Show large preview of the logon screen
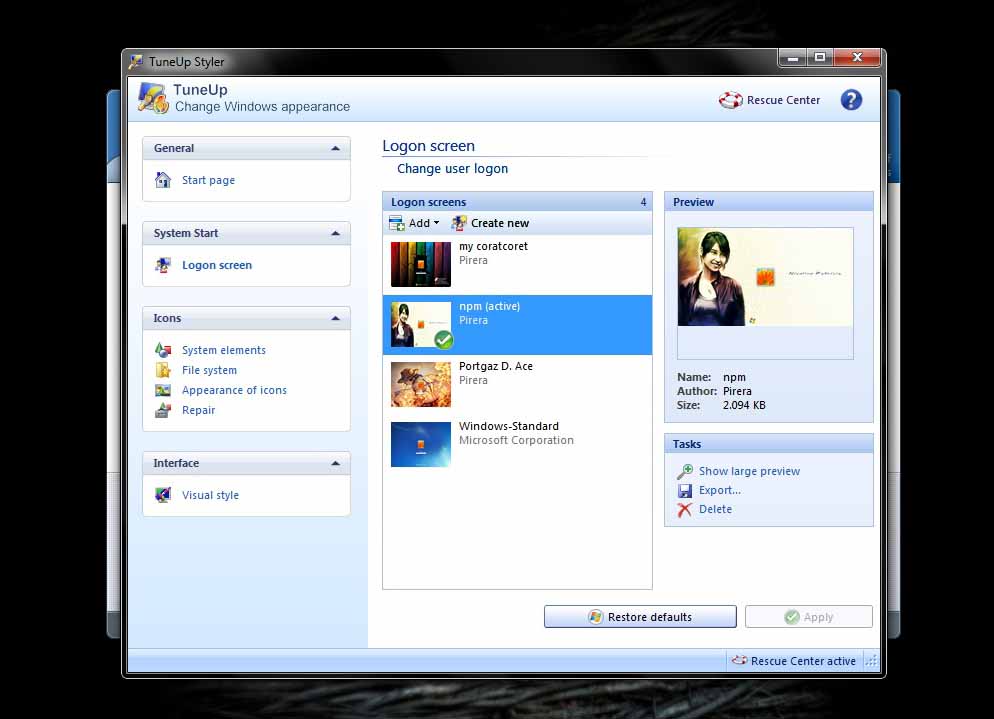The image size is (994, 719). click(x=748, y=471)
